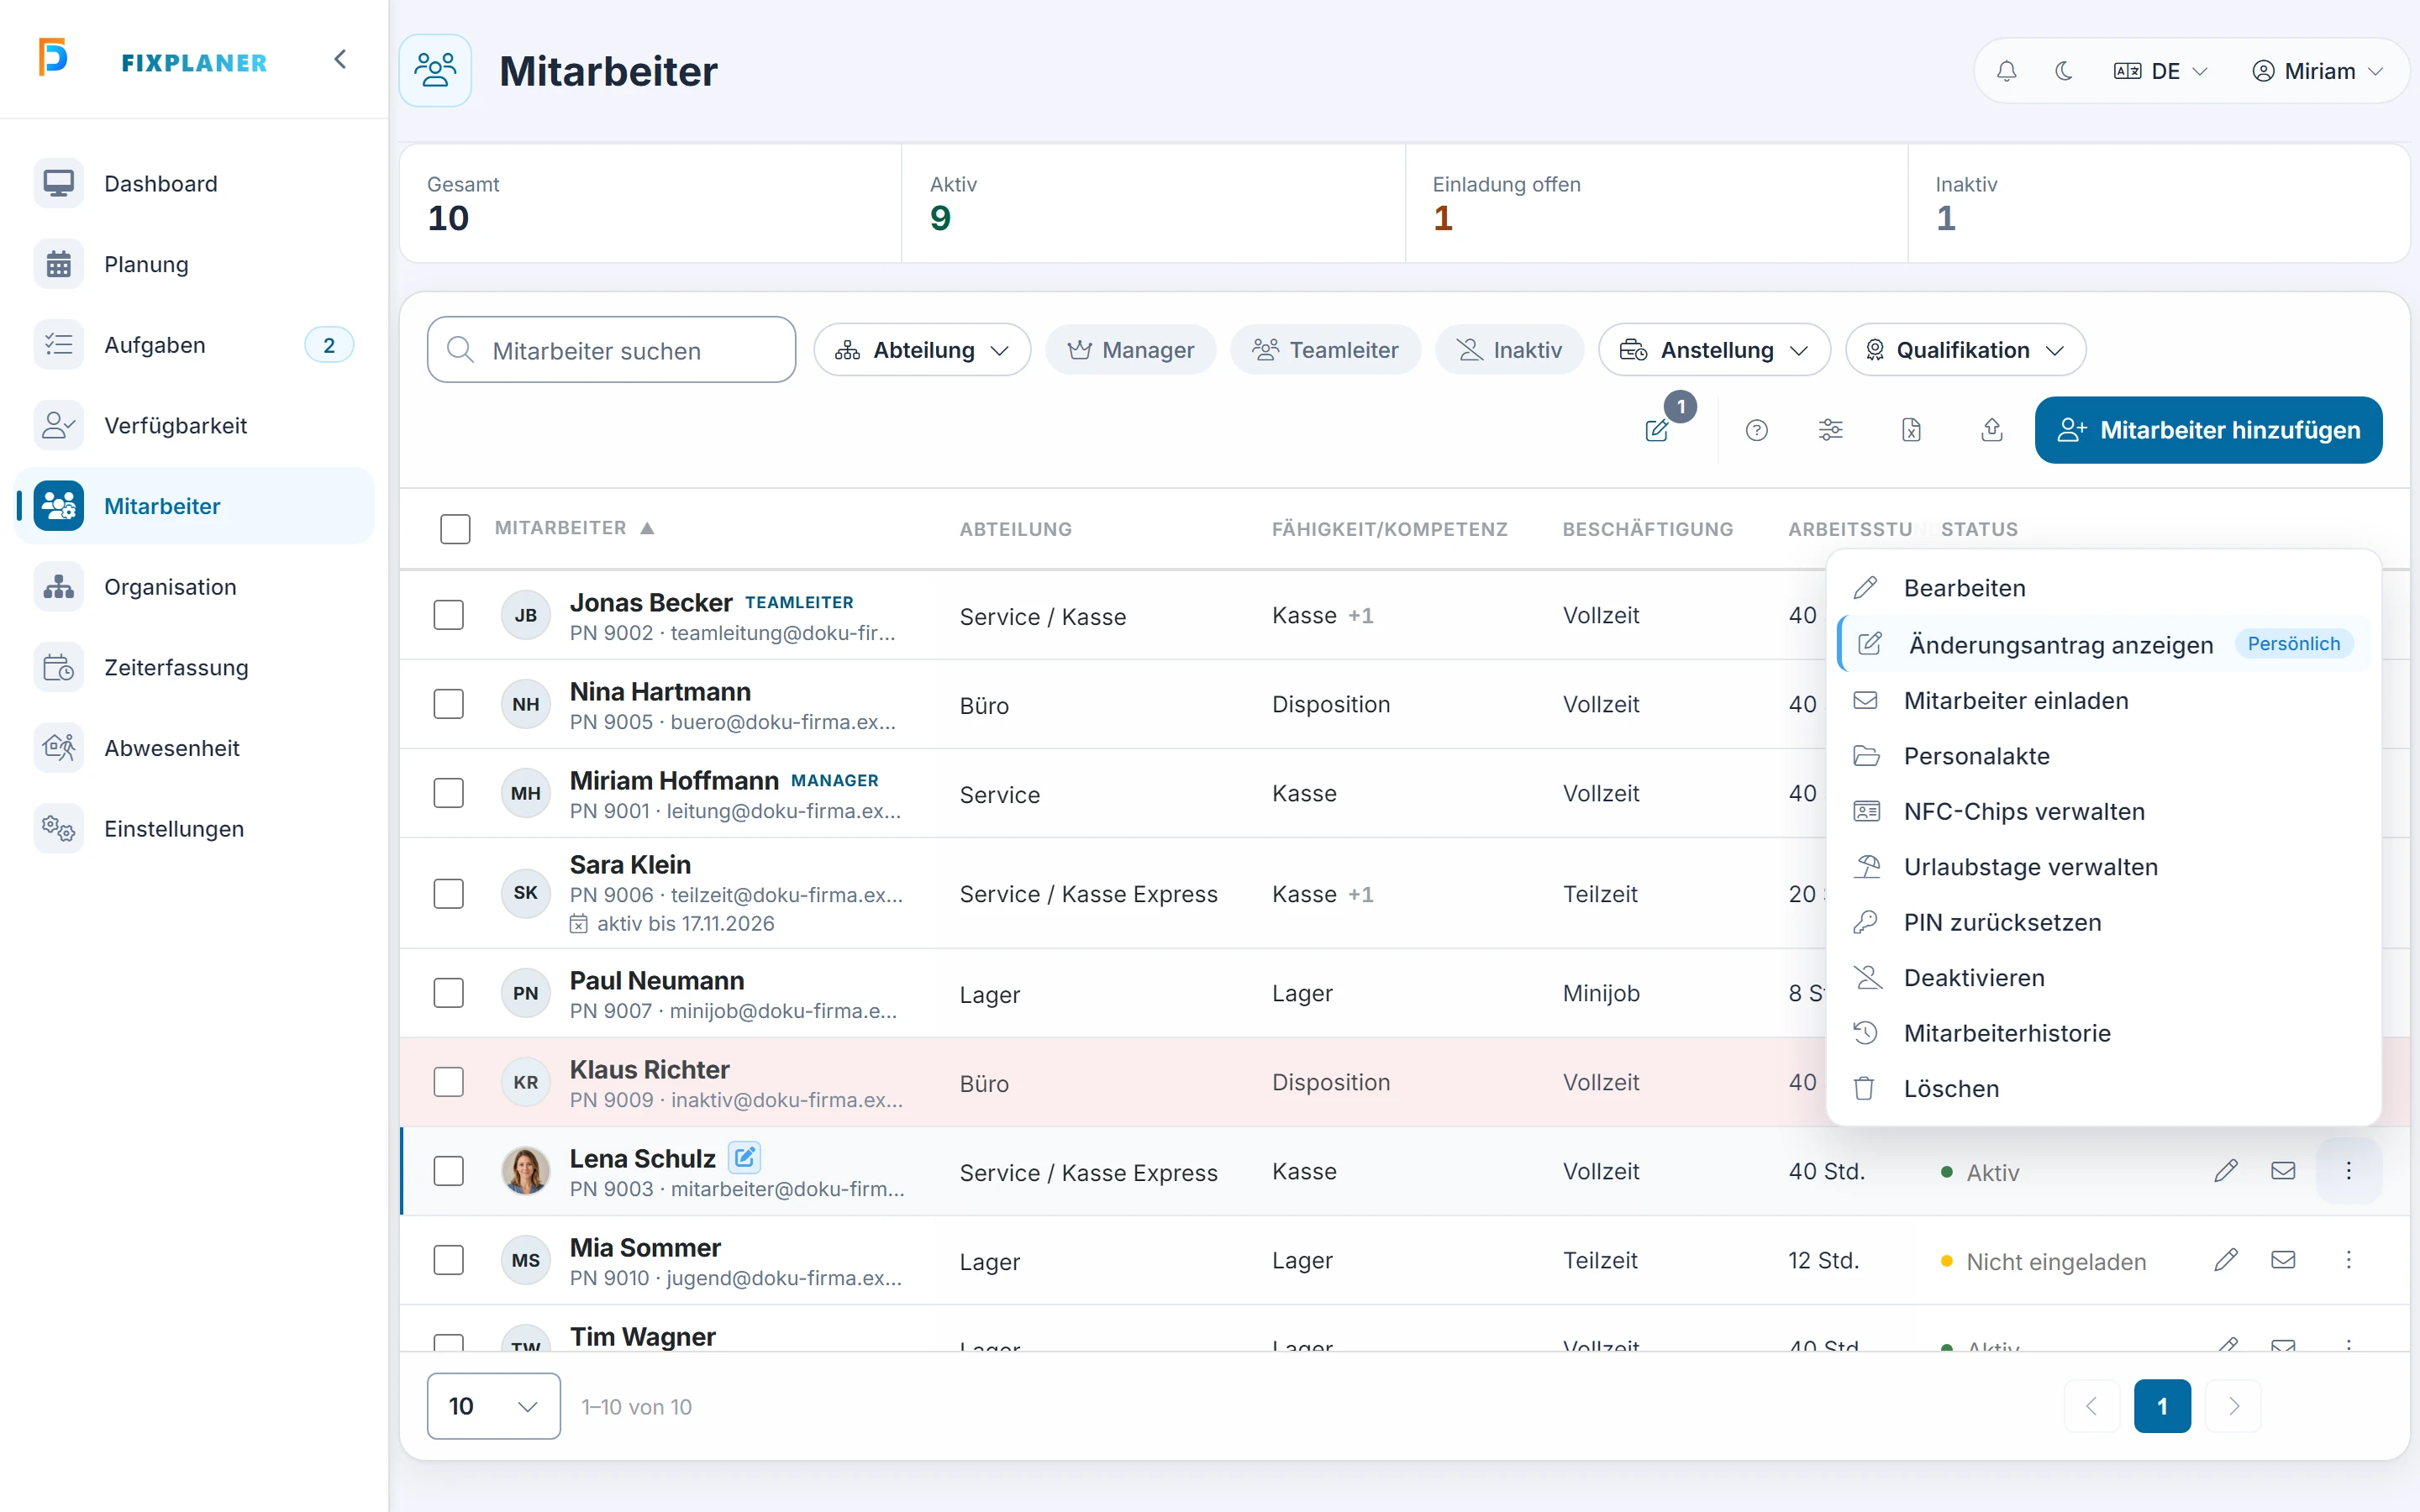Sort by Mitarbeiter column header

574,528
